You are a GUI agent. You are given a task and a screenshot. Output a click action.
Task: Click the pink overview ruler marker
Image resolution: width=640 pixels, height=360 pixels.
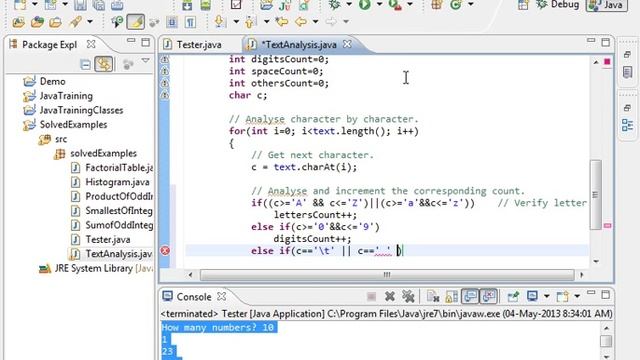coord(607,225)
